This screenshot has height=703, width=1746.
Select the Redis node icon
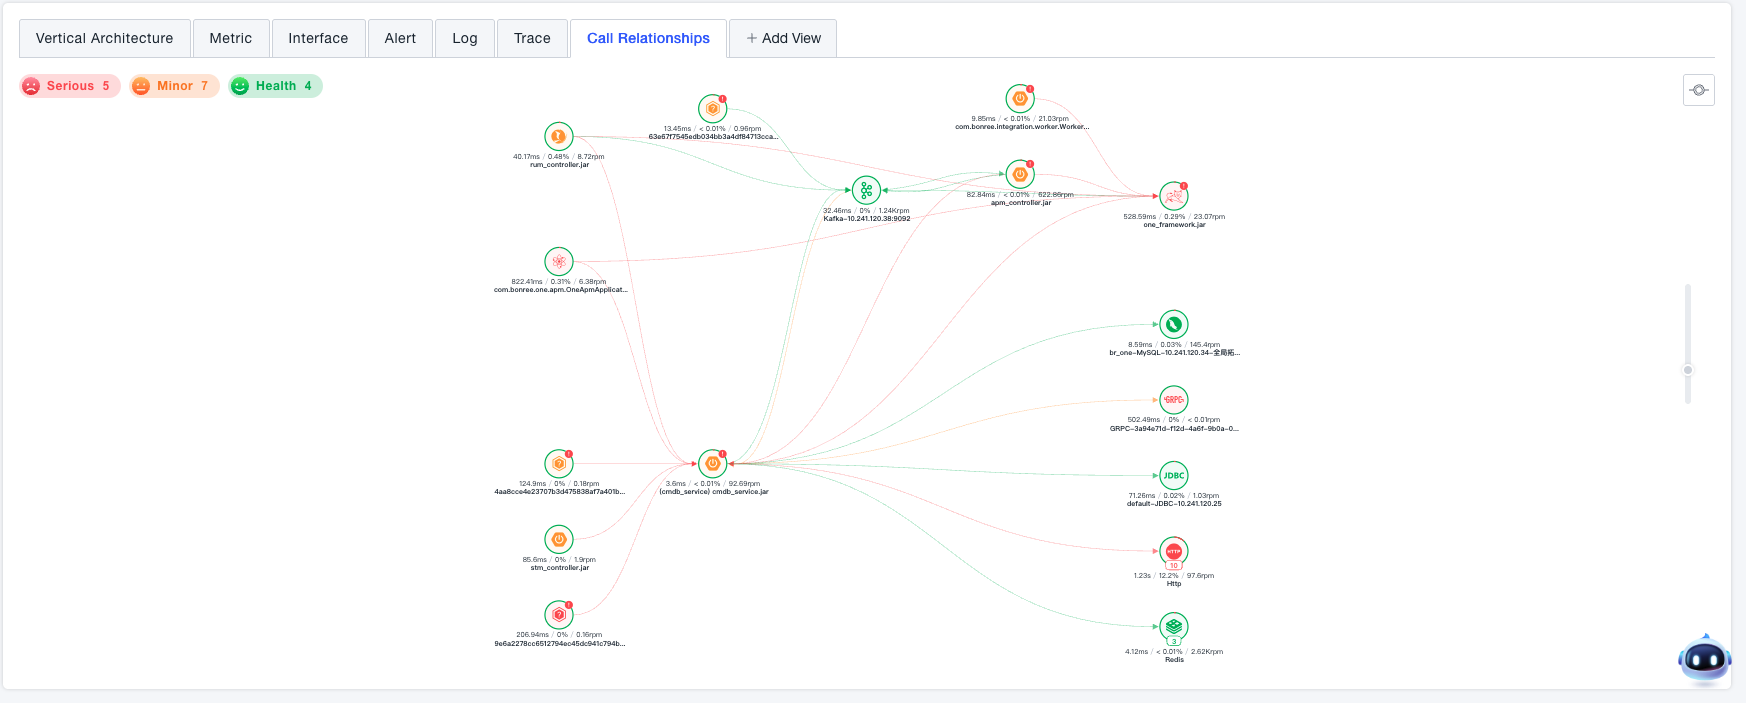point(1174,626)
